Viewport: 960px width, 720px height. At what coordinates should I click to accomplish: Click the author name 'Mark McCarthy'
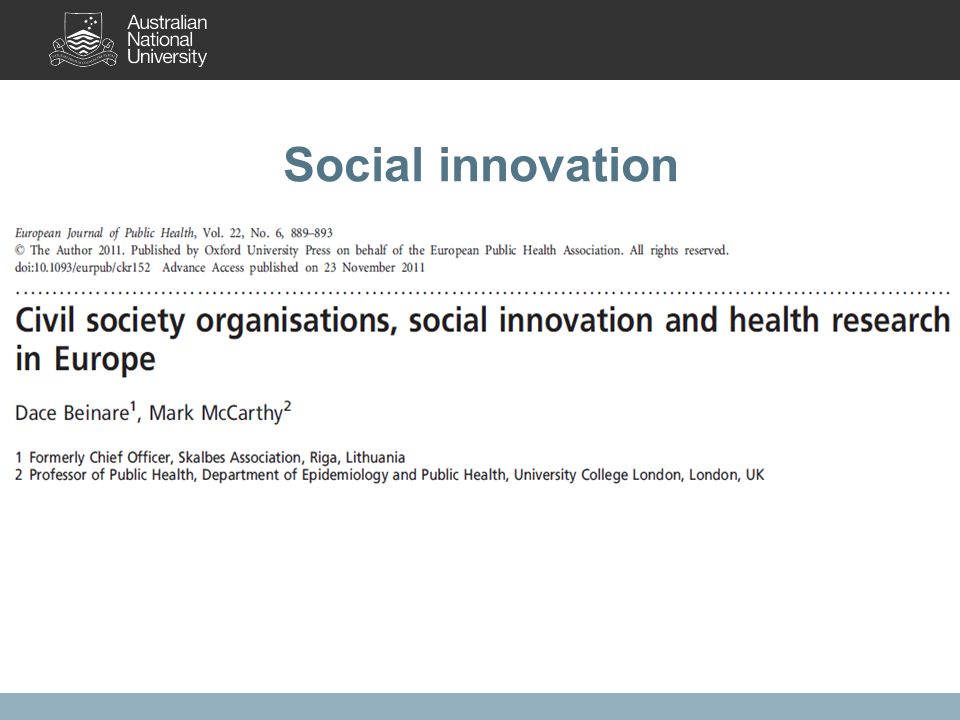[216, 413]
